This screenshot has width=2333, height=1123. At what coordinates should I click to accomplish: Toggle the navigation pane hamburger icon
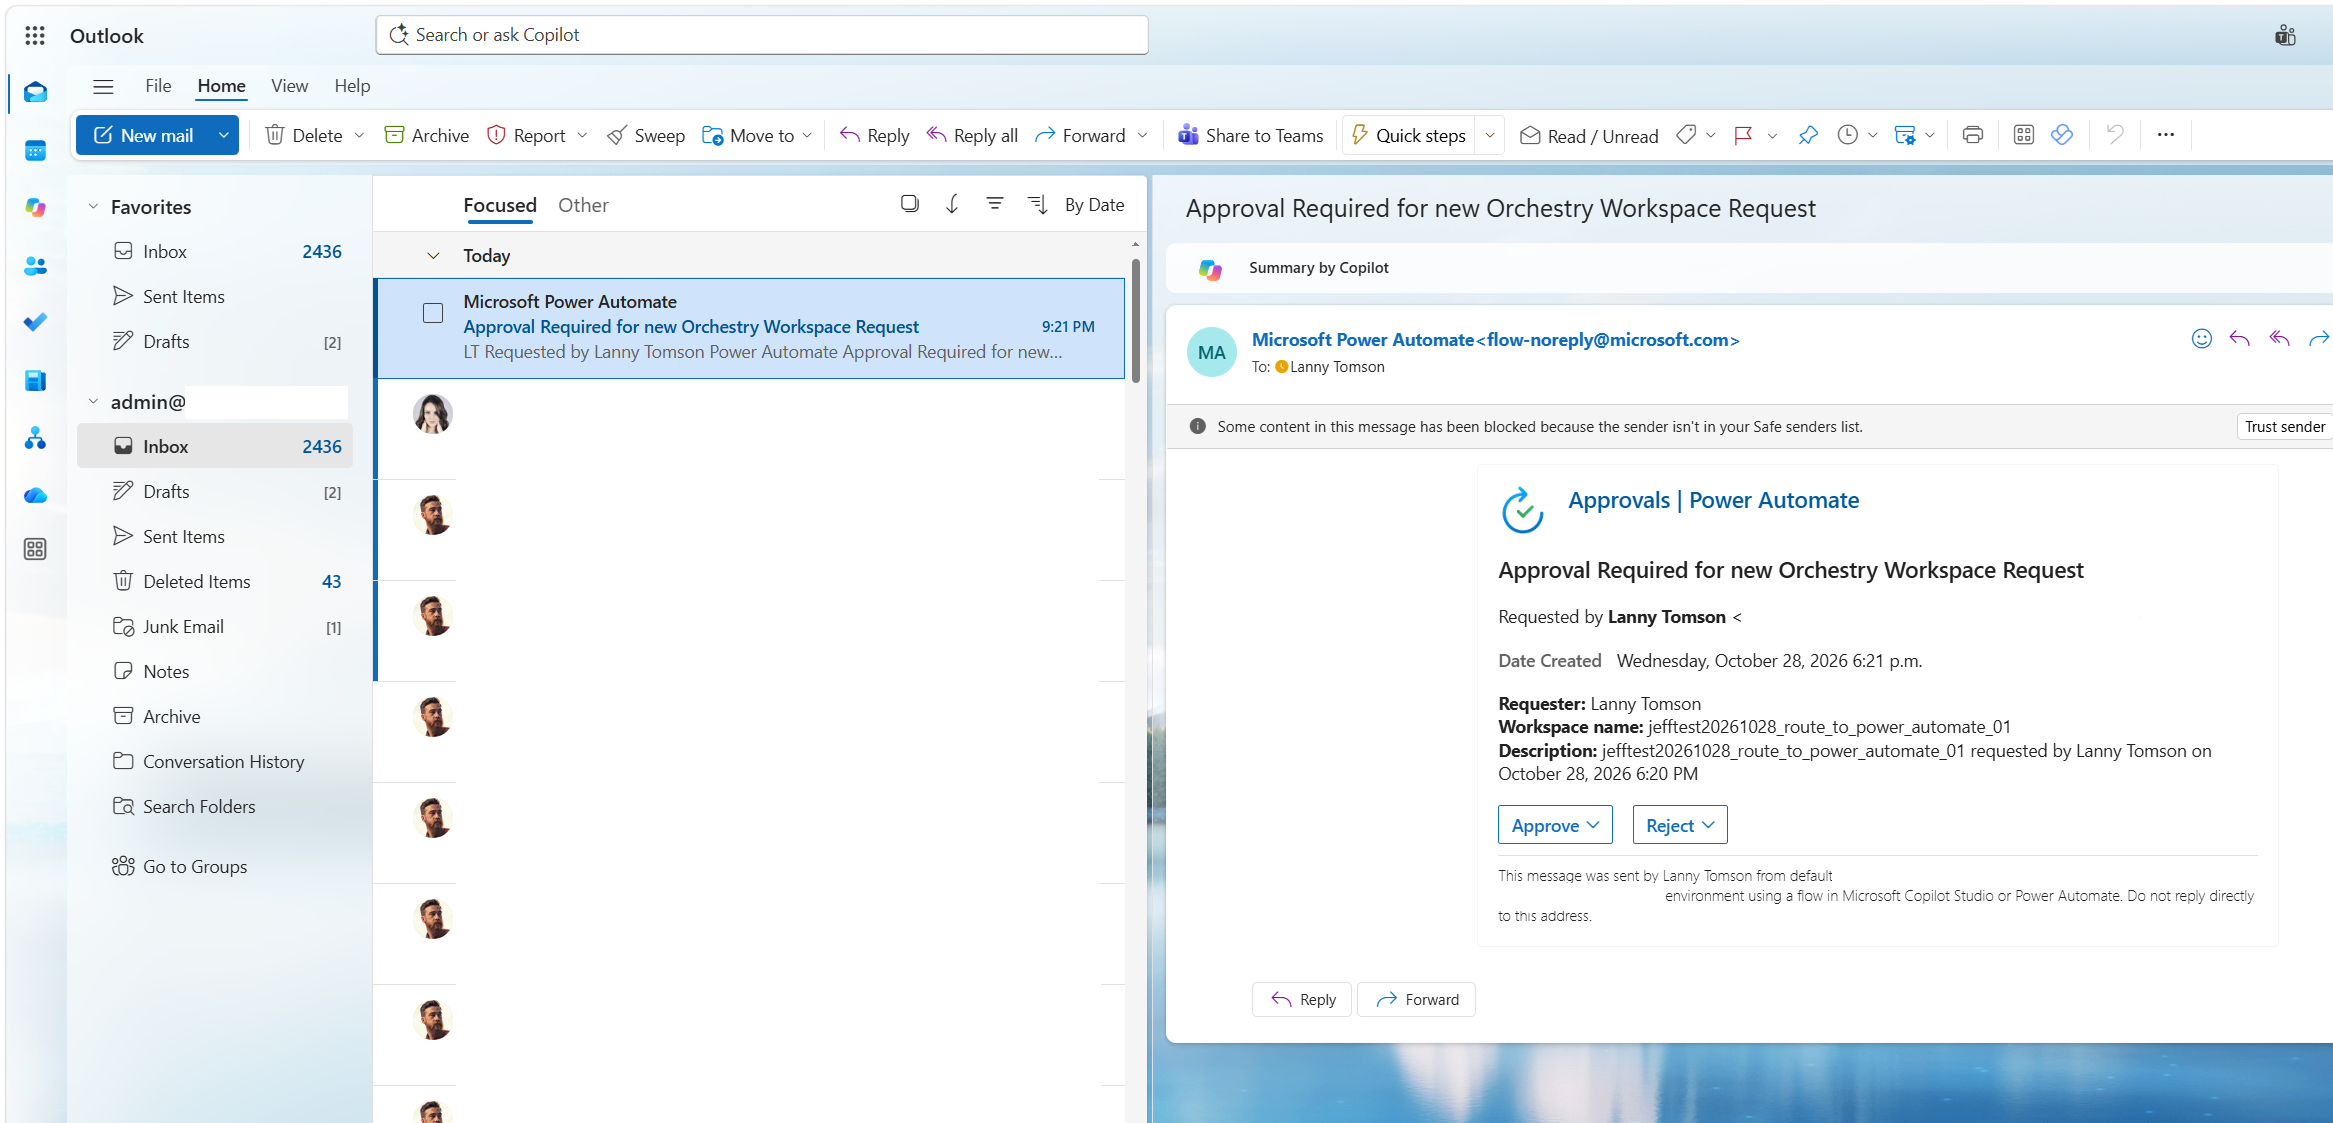pyautogui.click(x=103, y=86)
